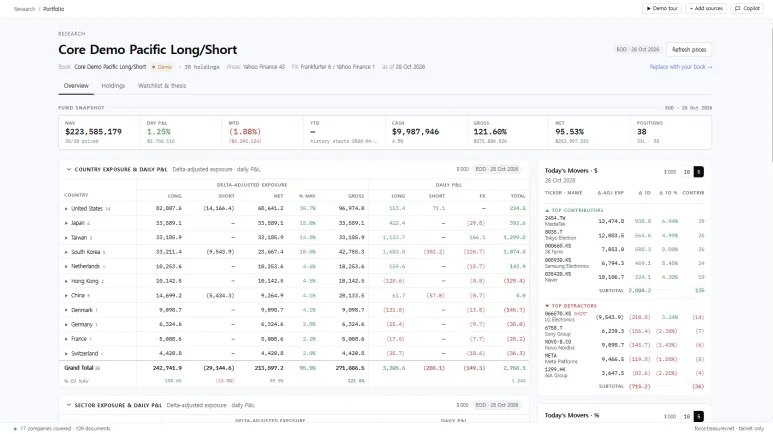Collapse the Country Exposure & Daily P&L section

[69, 169]
